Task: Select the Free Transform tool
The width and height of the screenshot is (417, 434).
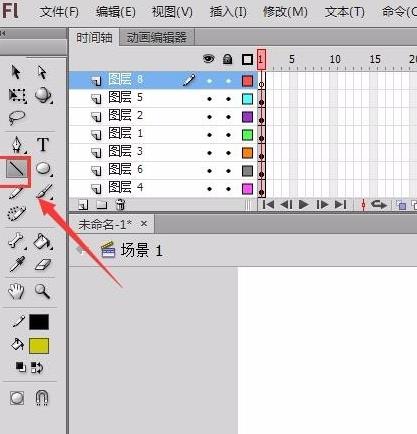Action: (17, 95)
